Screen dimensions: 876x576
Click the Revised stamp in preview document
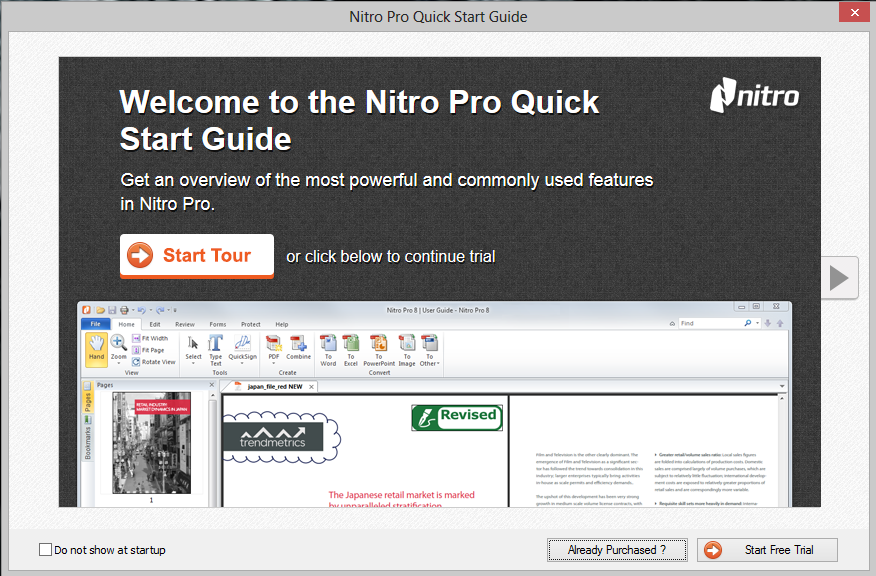tap(457, 417)
